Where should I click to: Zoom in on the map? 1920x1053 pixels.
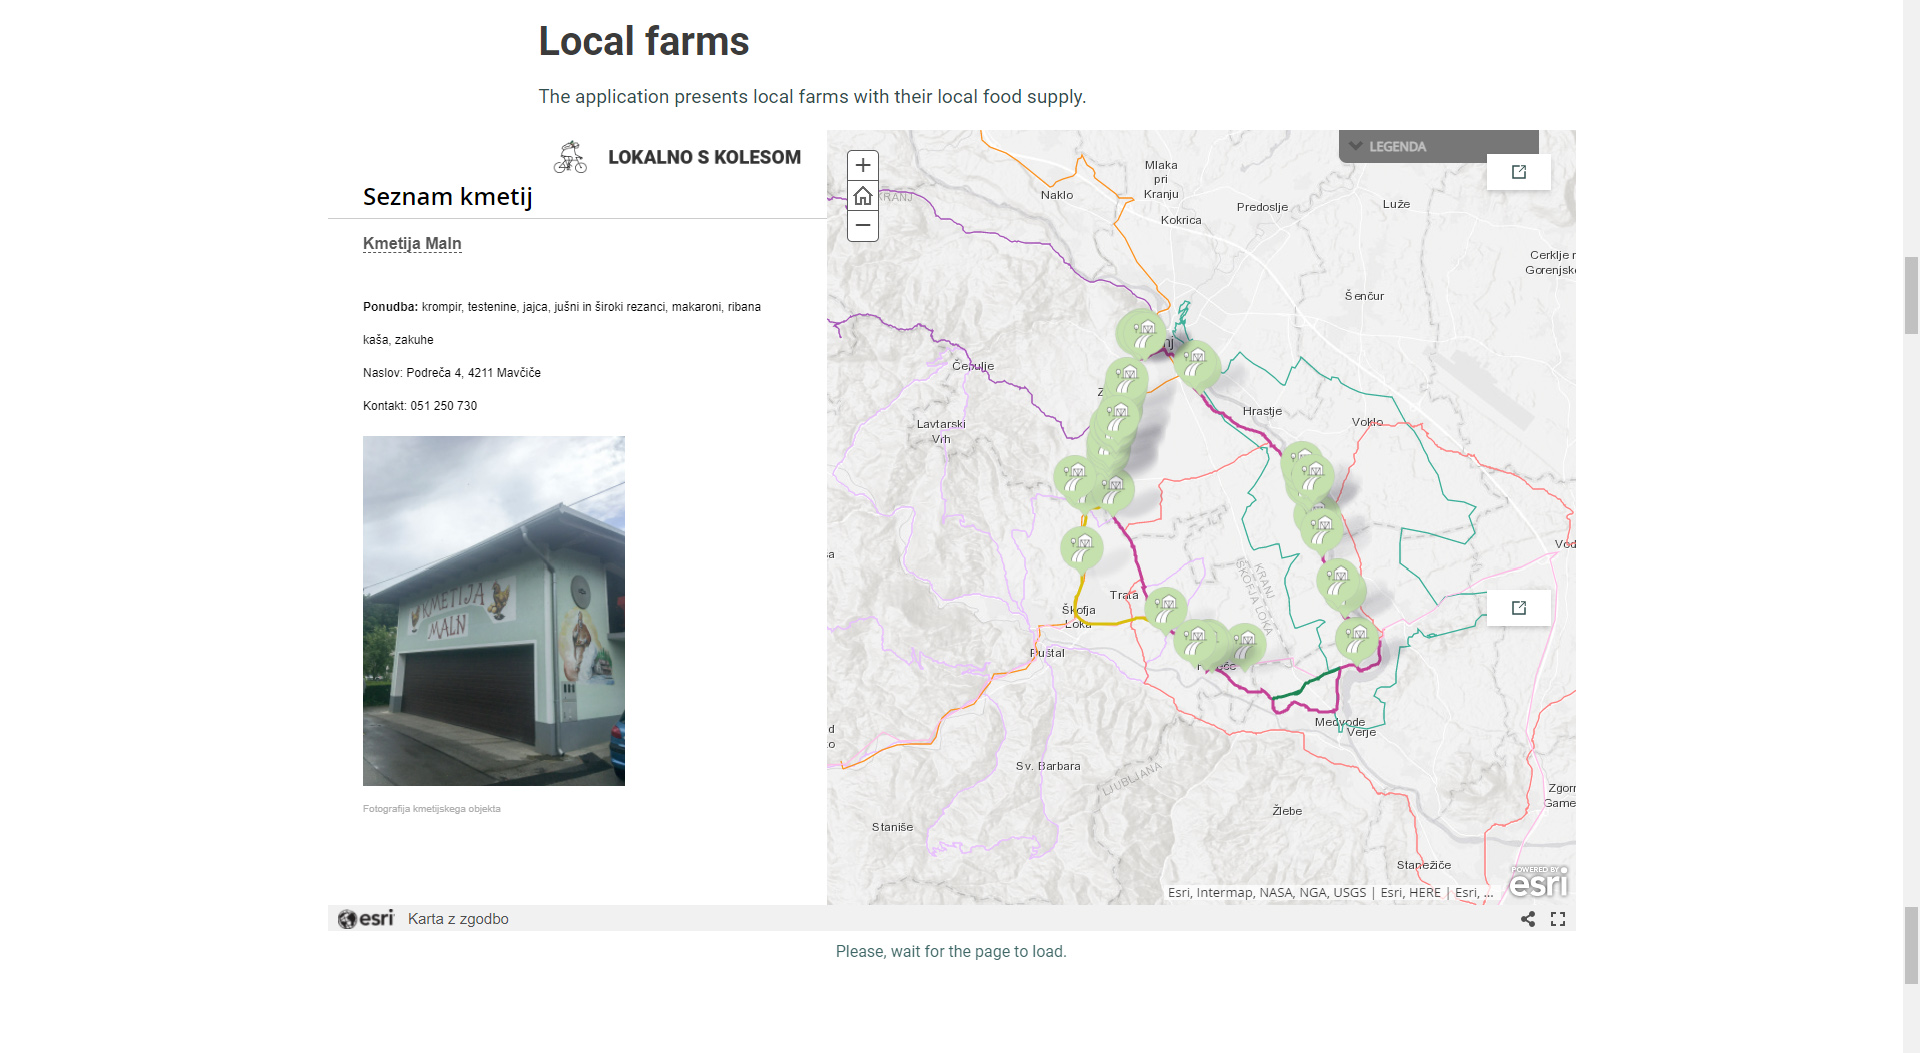pos(863,165)
